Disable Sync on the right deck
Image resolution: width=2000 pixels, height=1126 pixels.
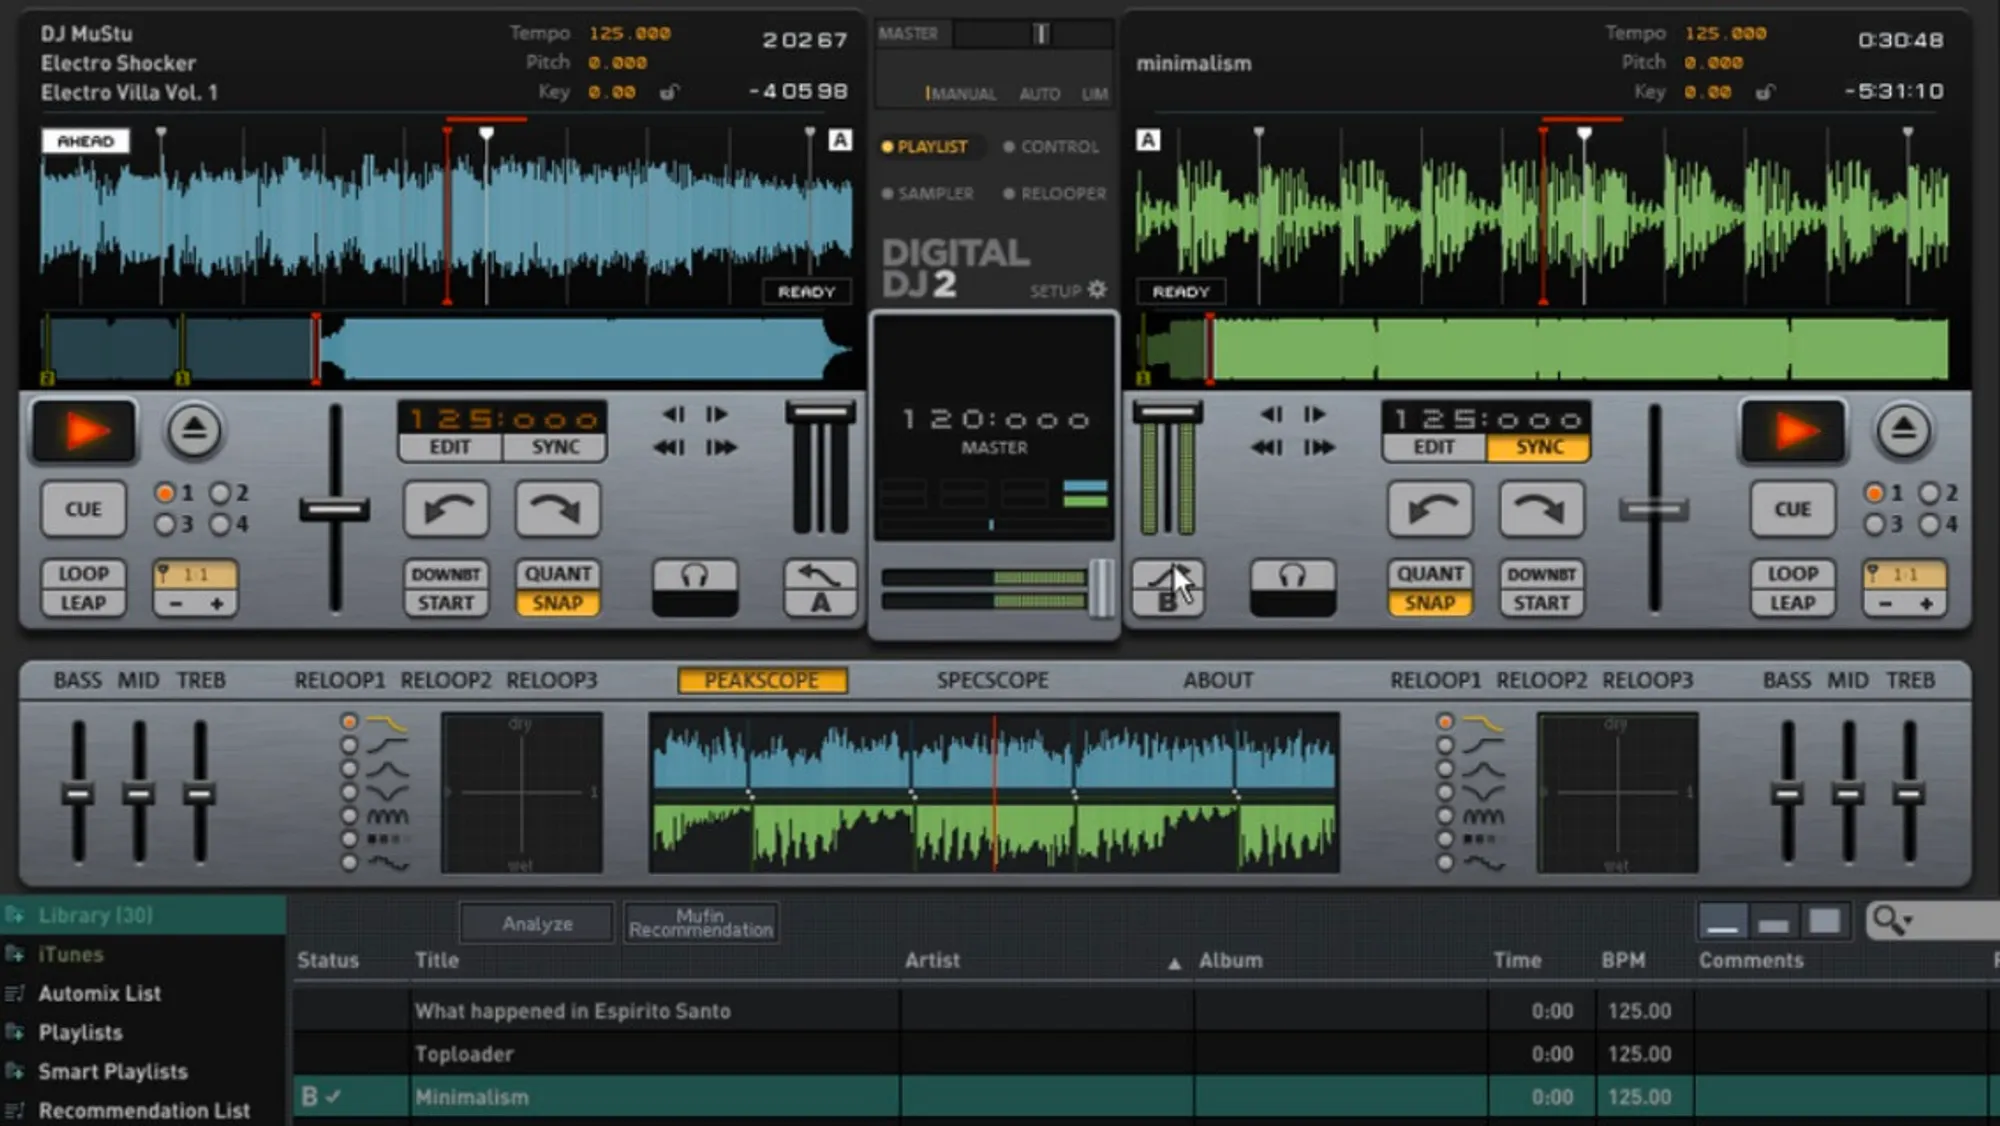tap(1539, 447)
